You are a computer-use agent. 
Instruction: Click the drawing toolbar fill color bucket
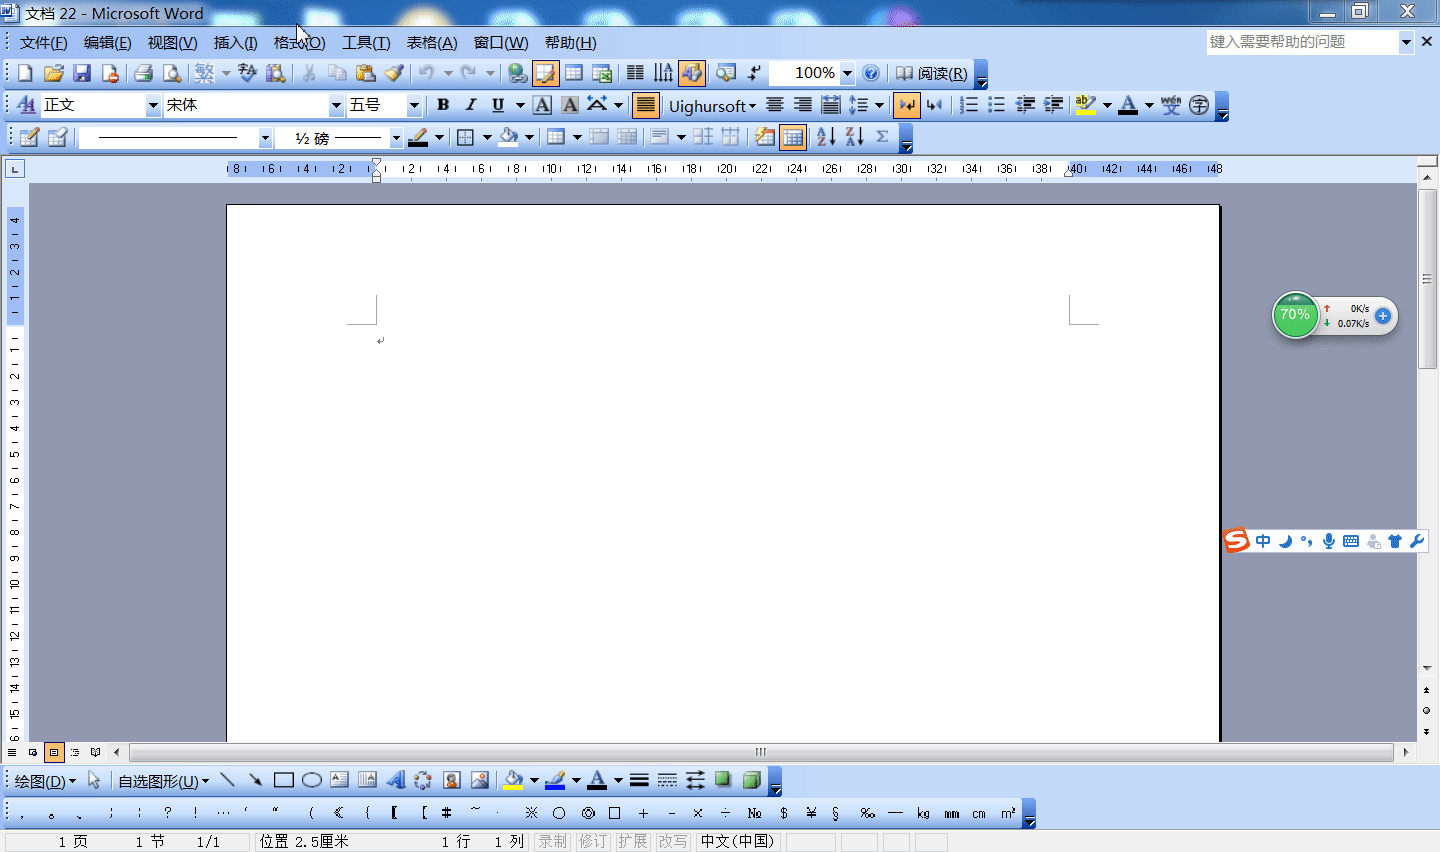tap(513, 780)
